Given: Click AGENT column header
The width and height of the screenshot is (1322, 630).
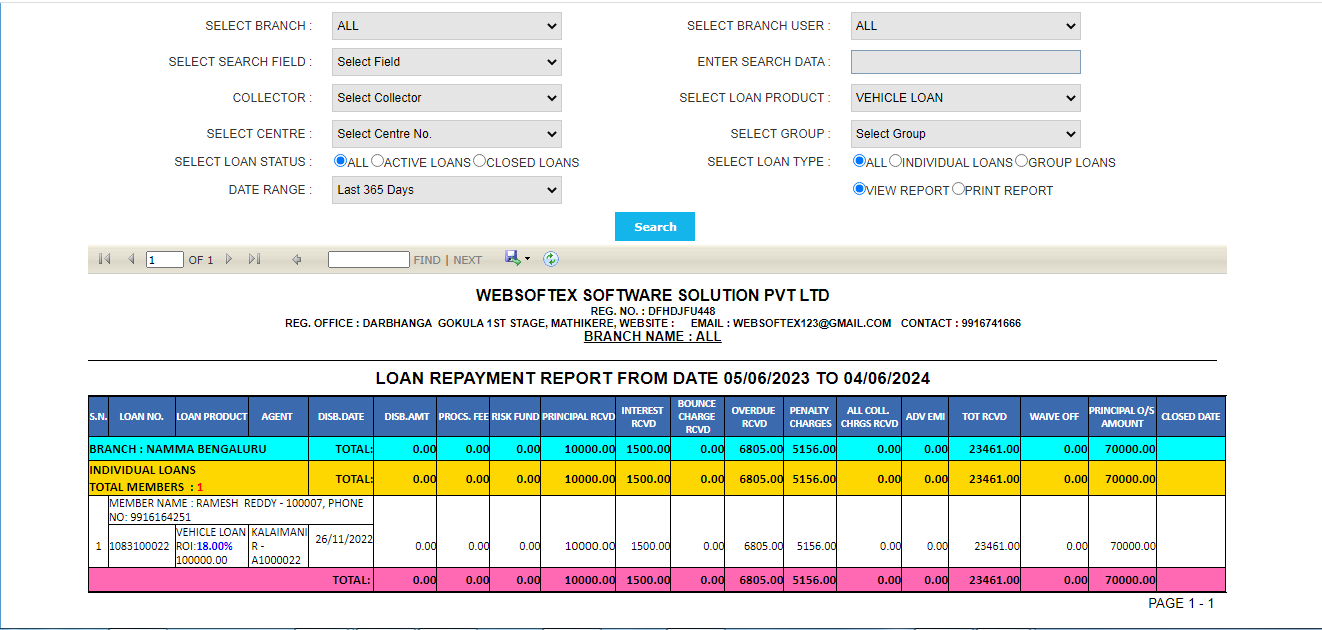Looking at the screenshot, I should [278, 417].
